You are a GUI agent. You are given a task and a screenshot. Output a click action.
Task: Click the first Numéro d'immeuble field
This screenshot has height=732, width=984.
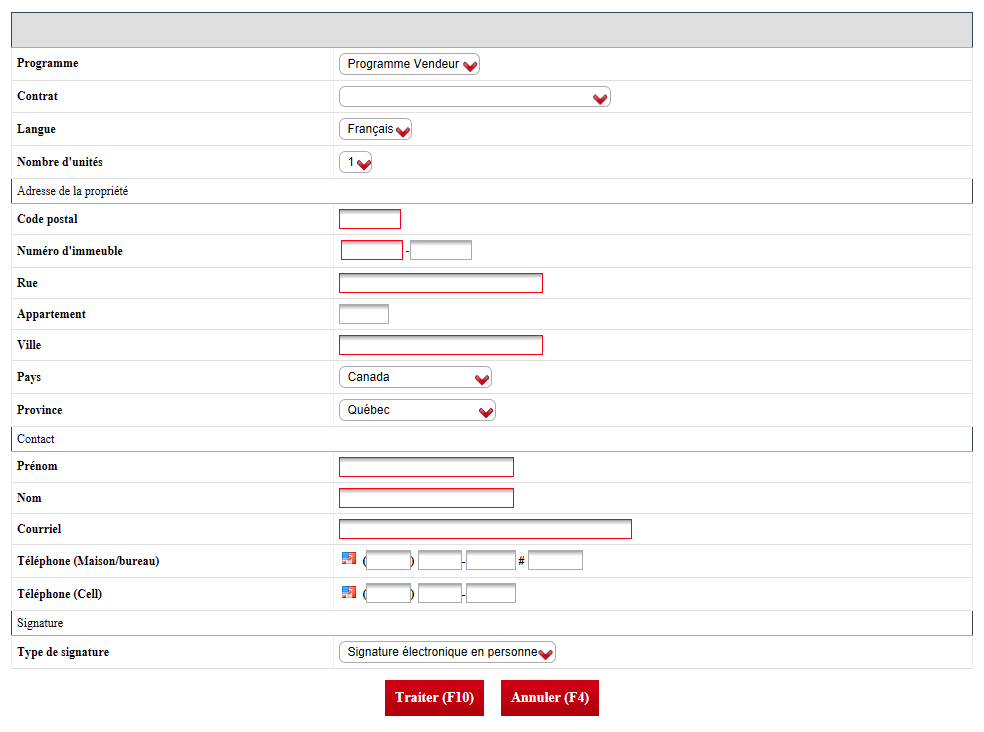372,250
